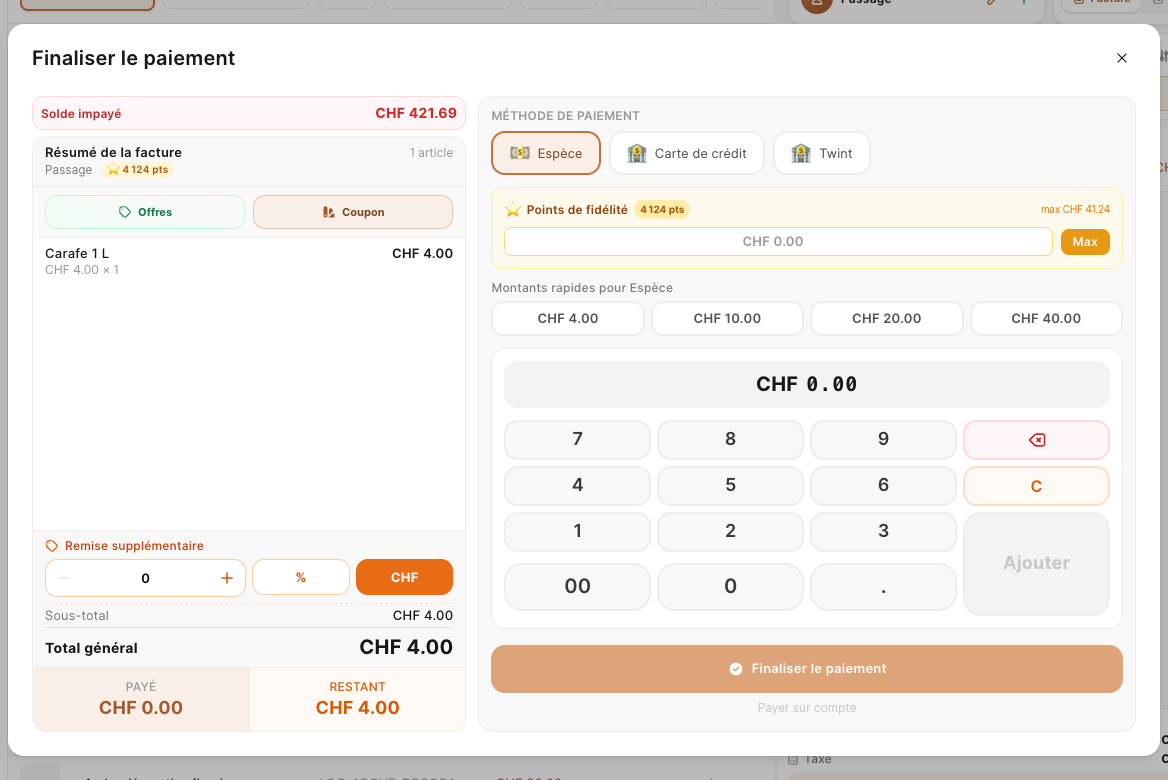Click the Sous-total CHF 4.00 value

tap(422, 615)
